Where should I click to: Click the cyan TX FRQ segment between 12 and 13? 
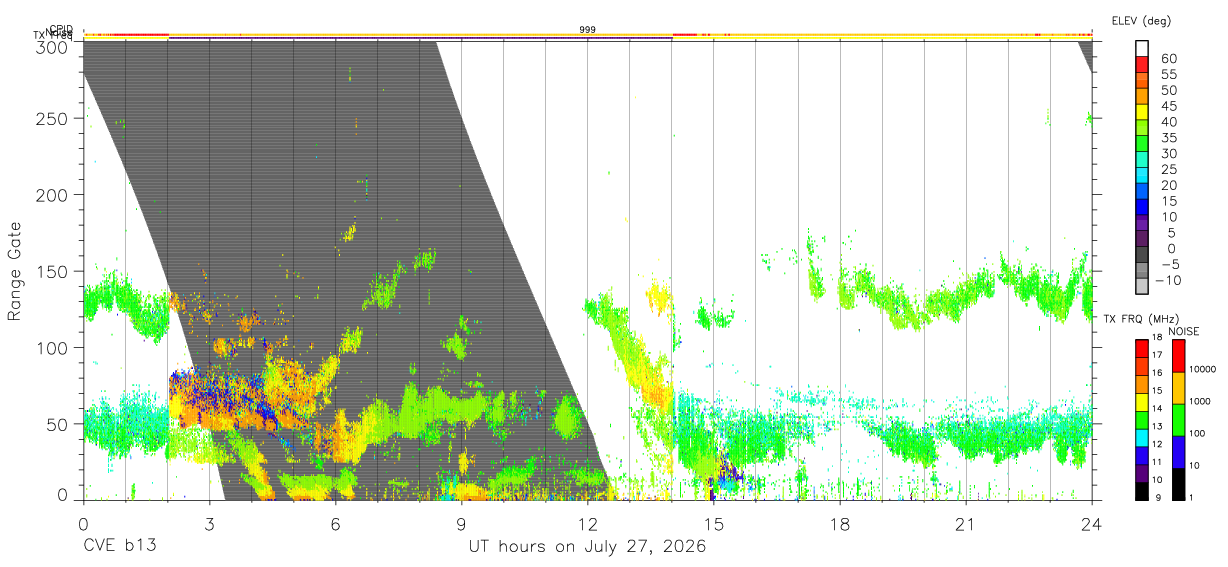pyautogui.click(x=1142, y=438)
